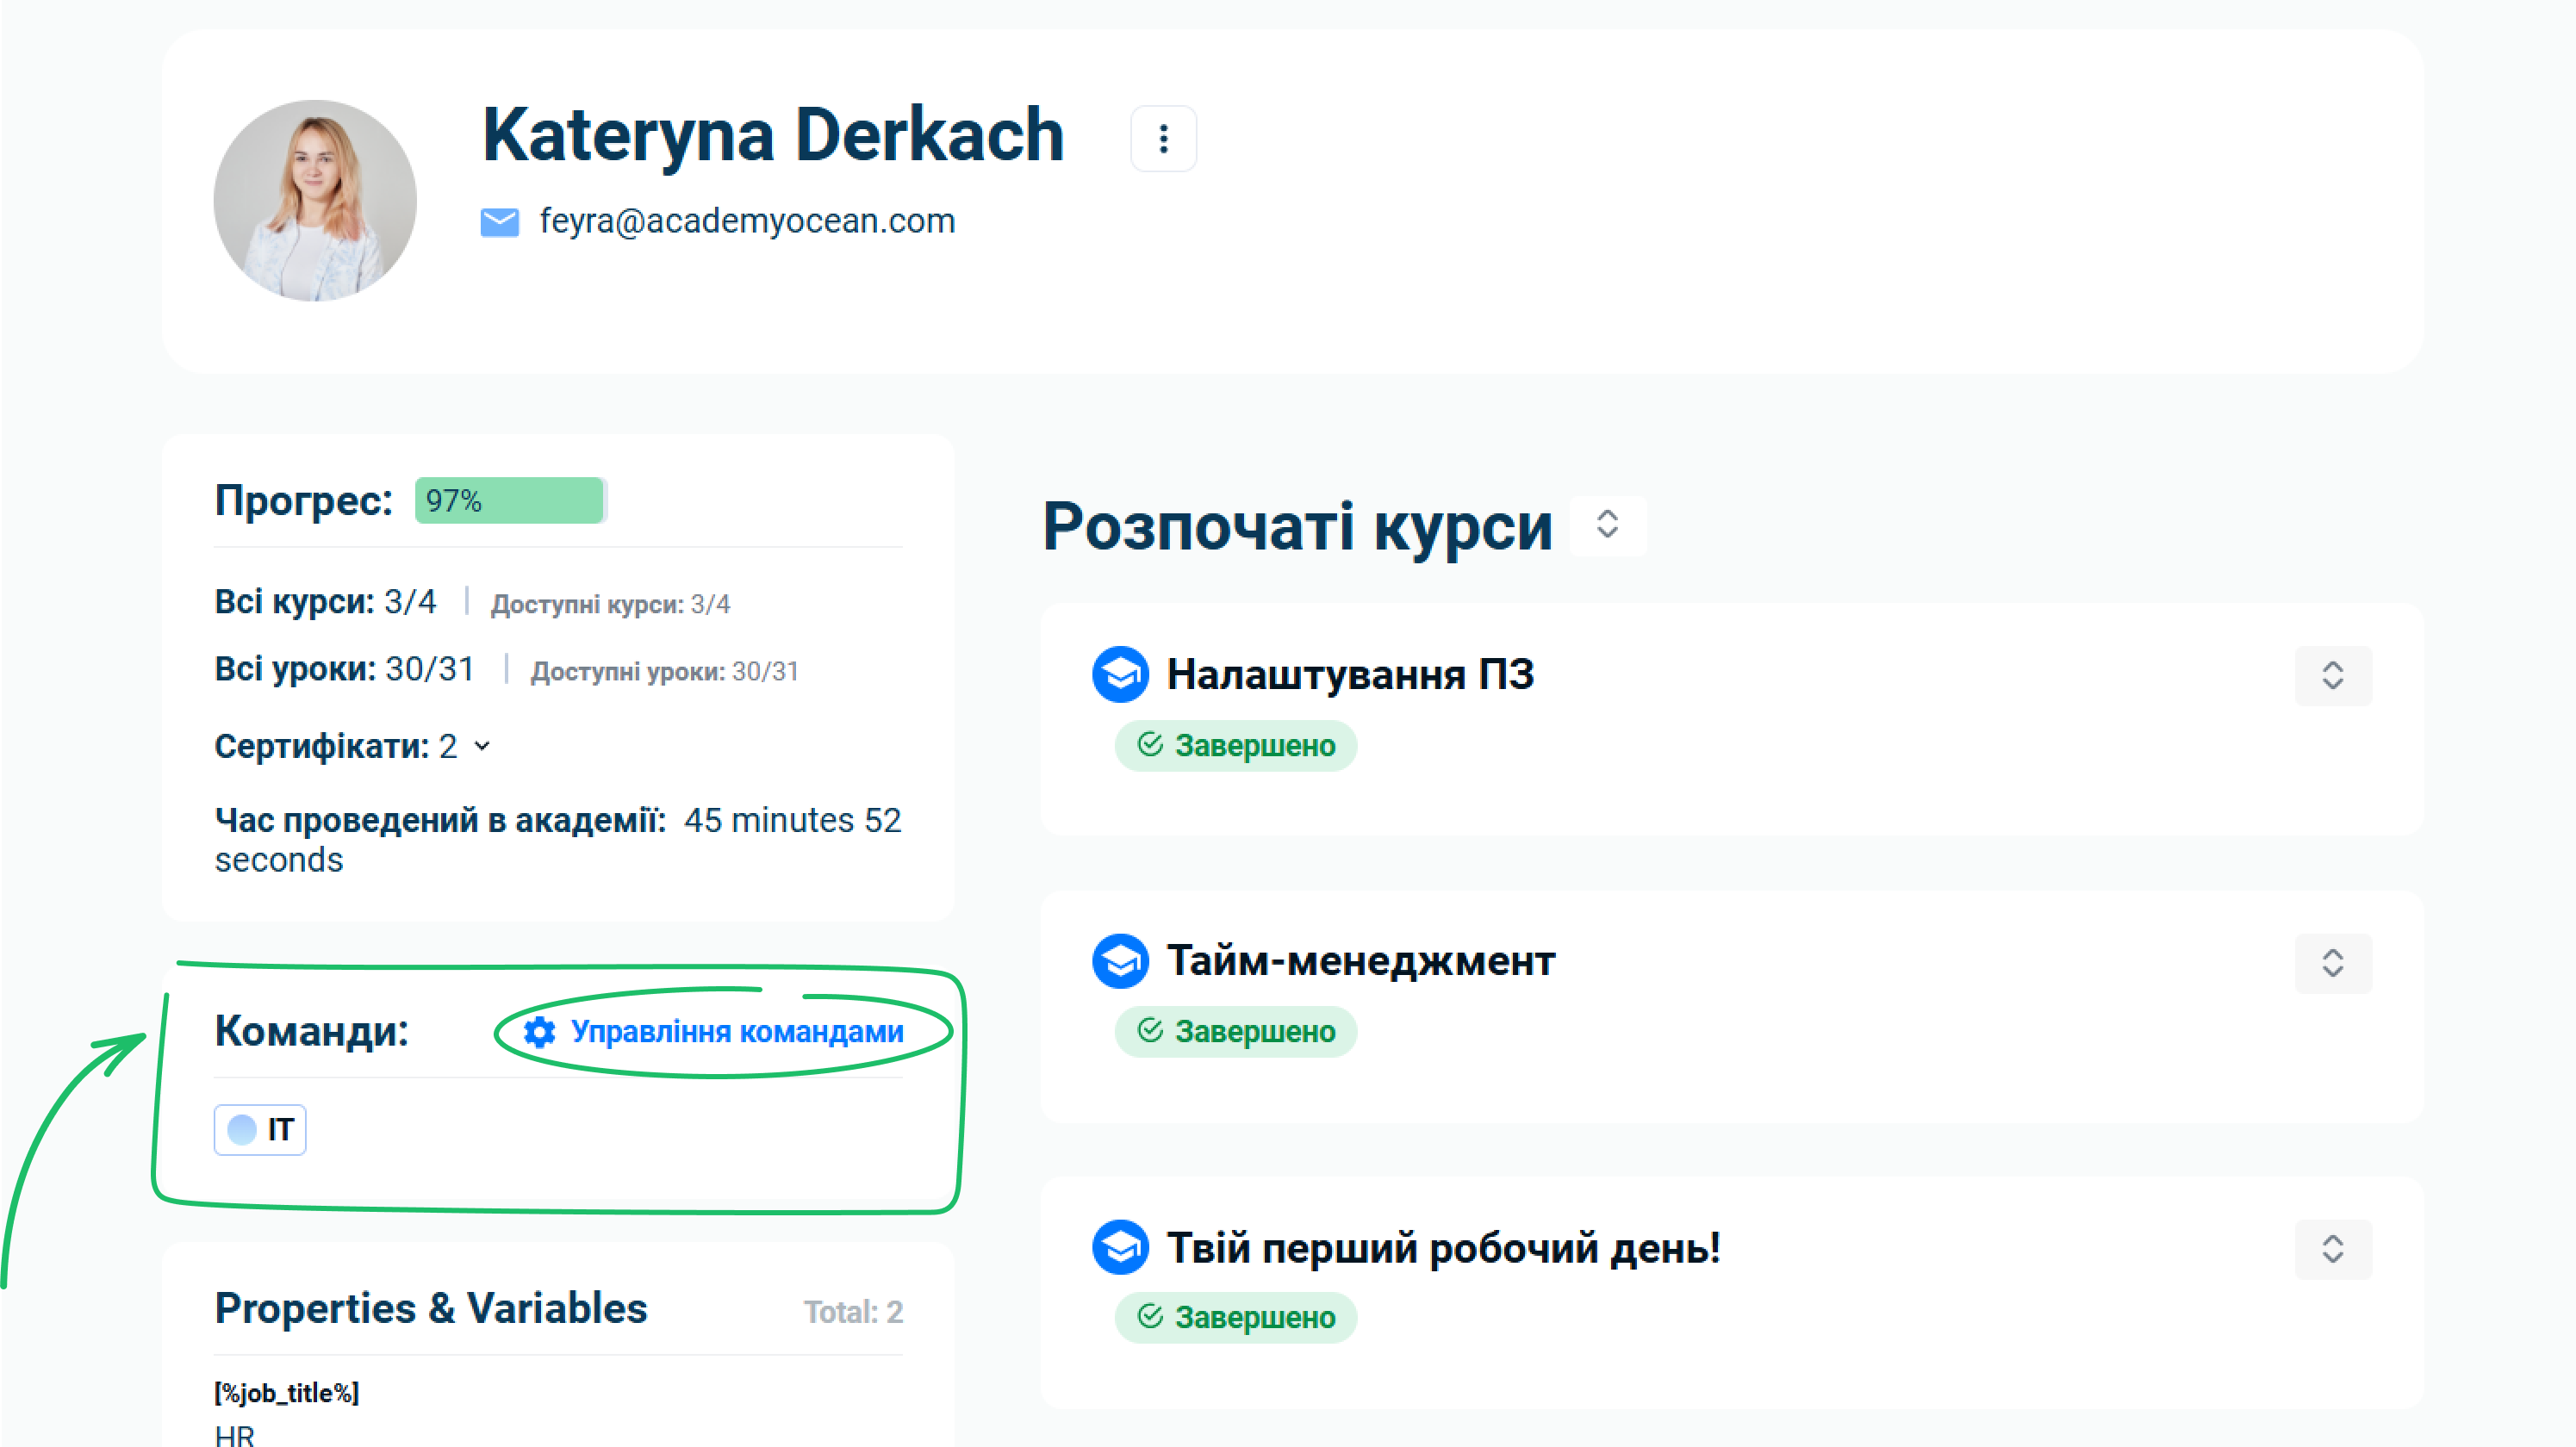Click Завершено badge under Тайм-менеджмент
The height and width of the screenshot is (1447, 2576).
coord(1236,1032)
